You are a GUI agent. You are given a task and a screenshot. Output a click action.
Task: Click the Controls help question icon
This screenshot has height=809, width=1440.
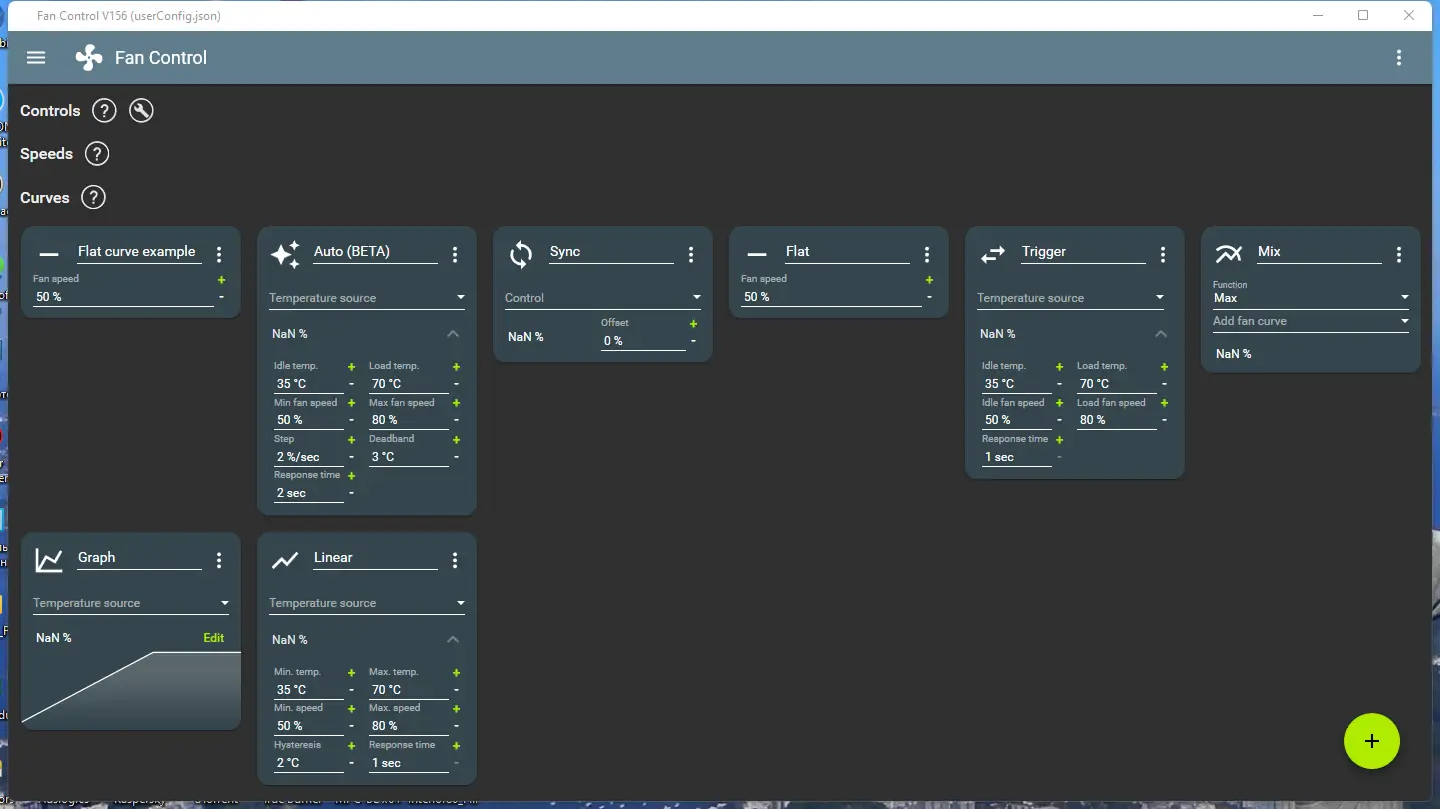104,111
